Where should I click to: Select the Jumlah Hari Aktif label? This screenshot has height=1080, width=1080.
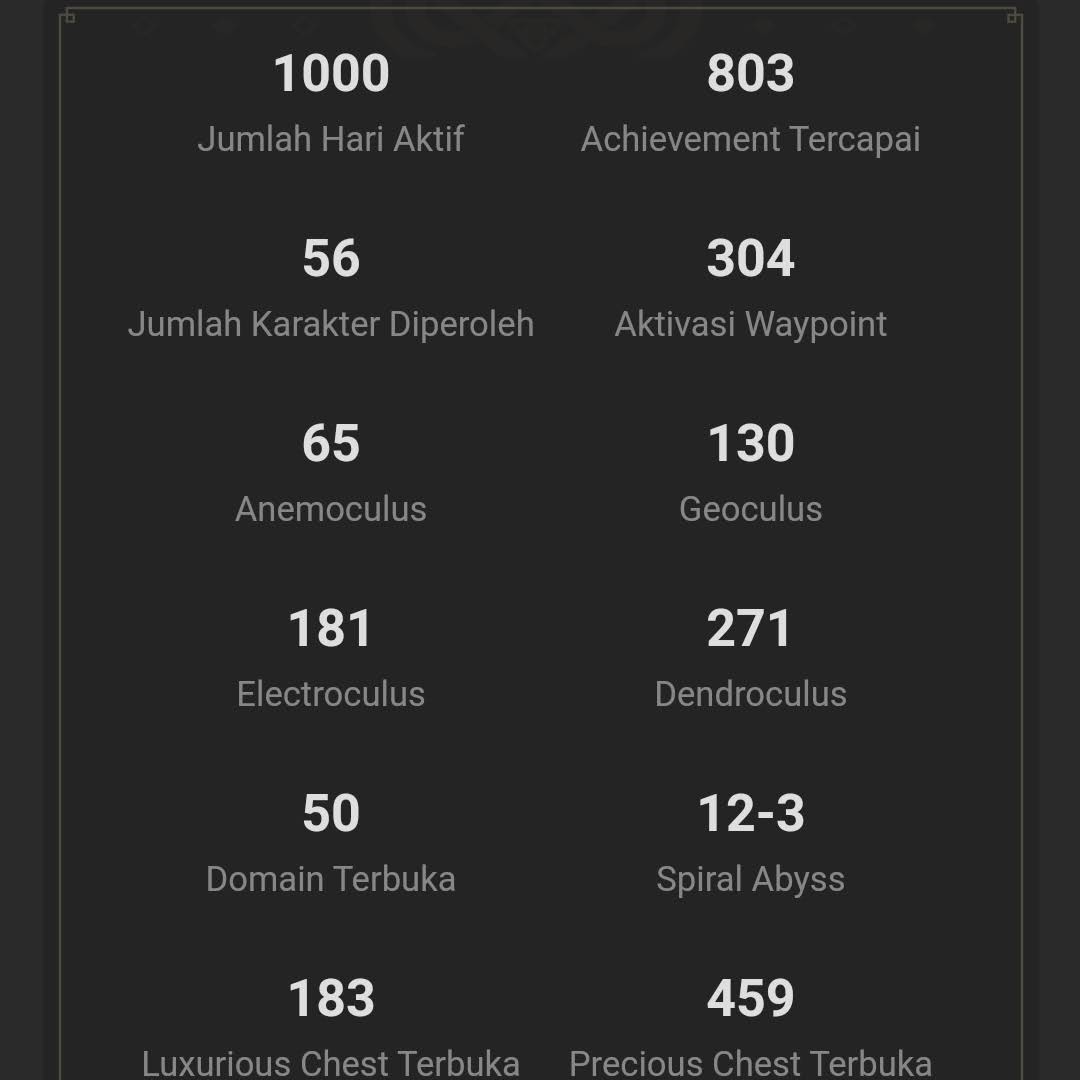pos(331,139)
